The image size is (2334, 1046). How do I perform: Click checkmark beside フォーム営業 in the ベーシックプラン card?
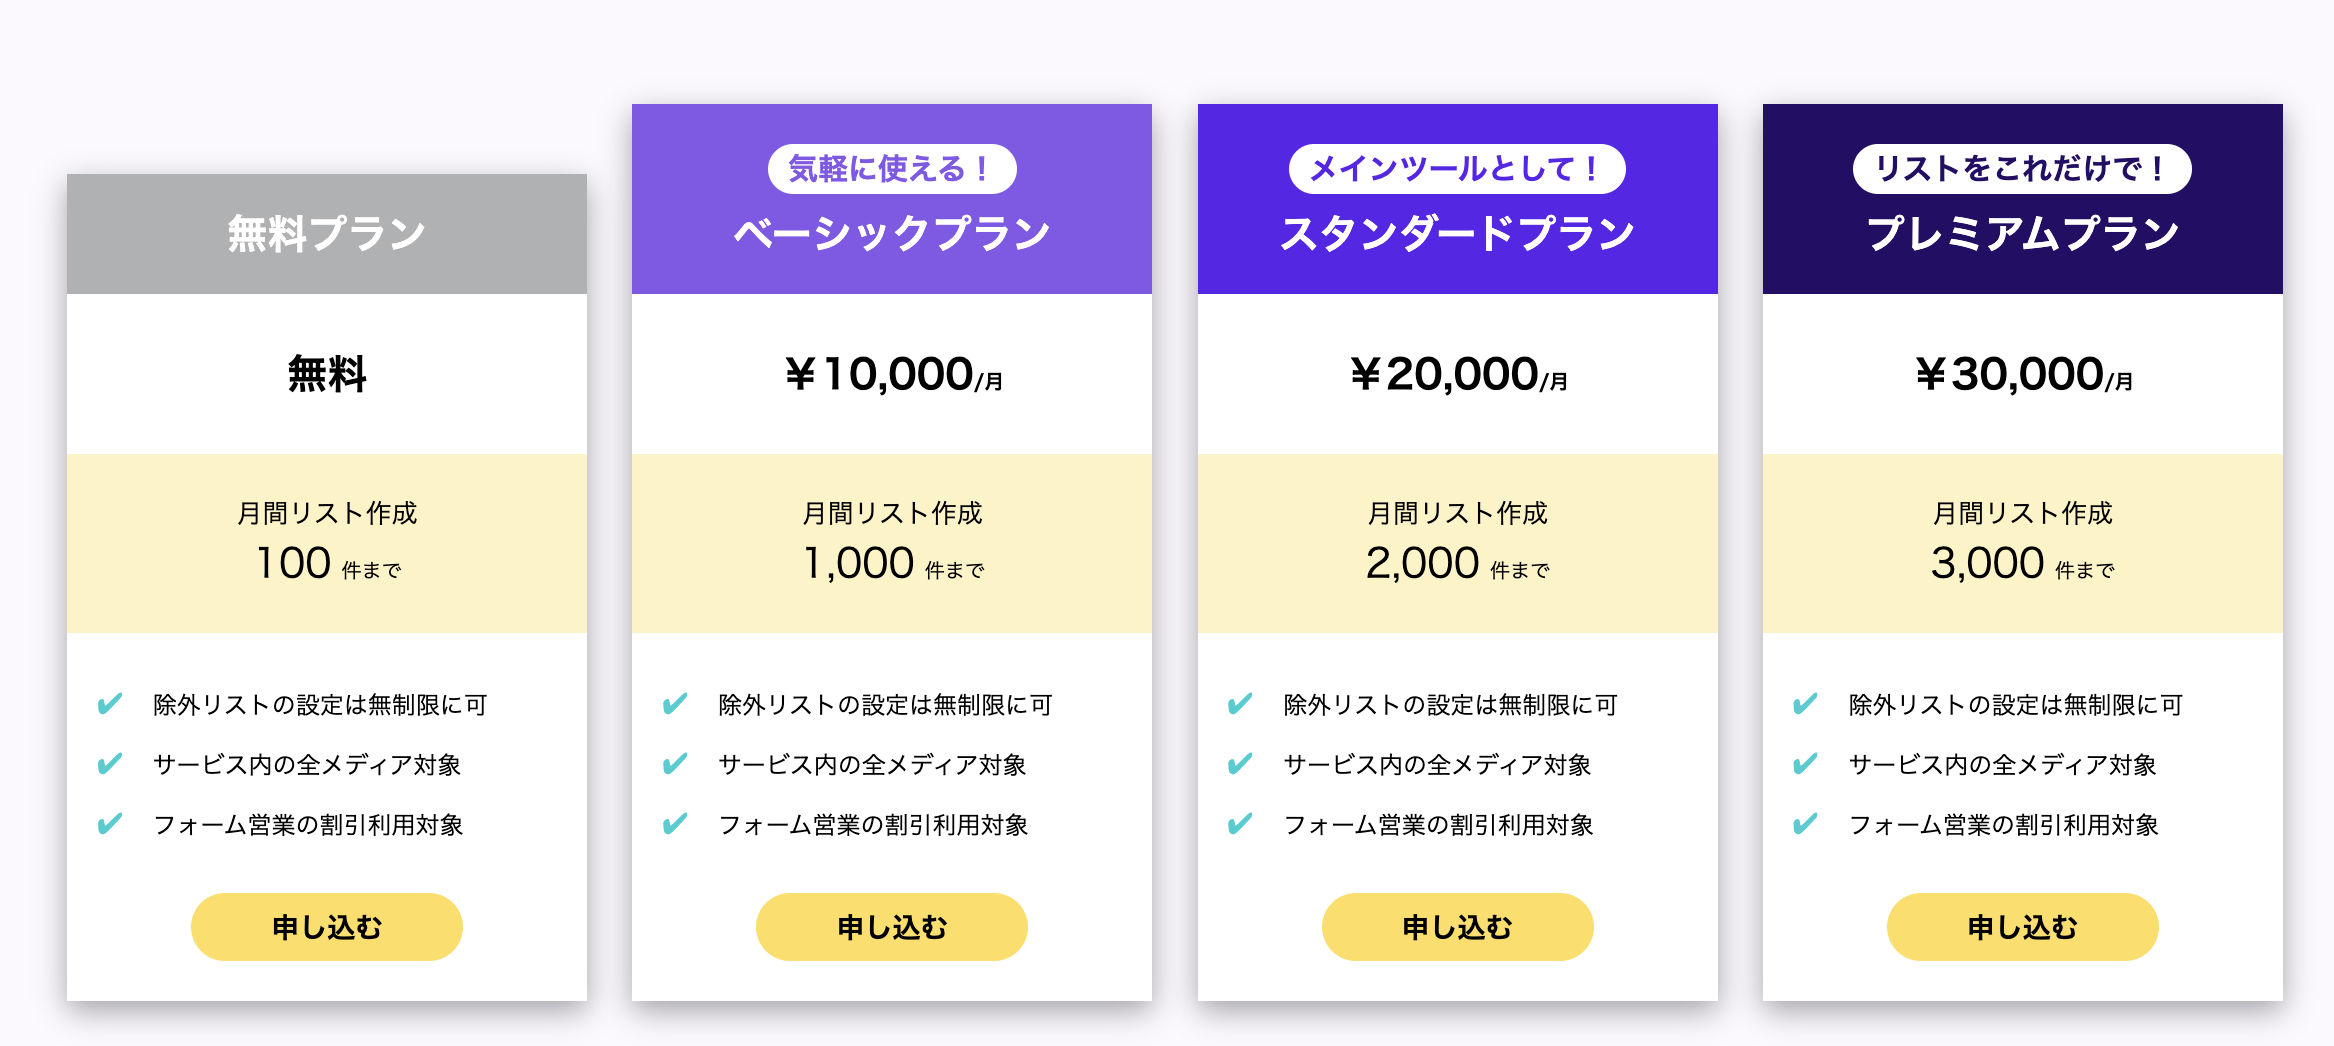click(x=675, y=824)
